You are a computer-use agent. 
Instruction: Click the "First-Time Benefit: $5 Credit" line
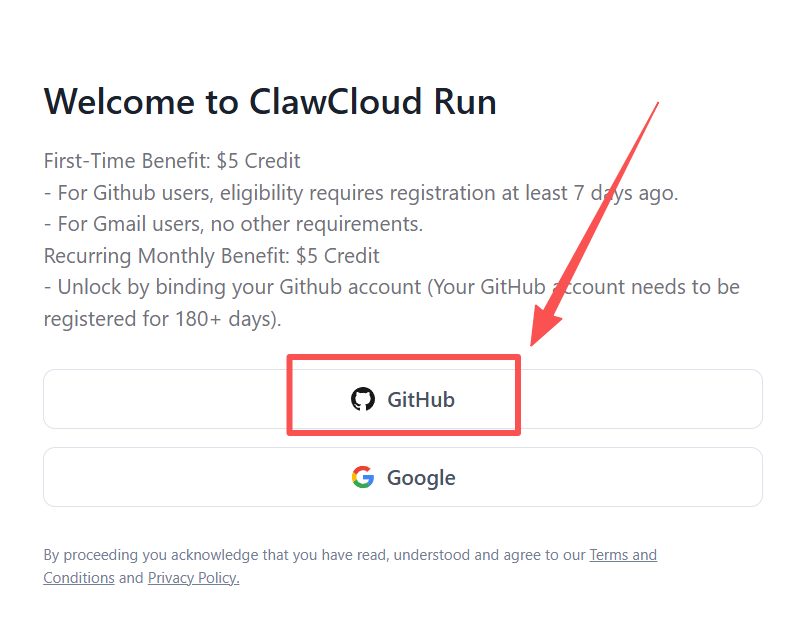(172, 161)
